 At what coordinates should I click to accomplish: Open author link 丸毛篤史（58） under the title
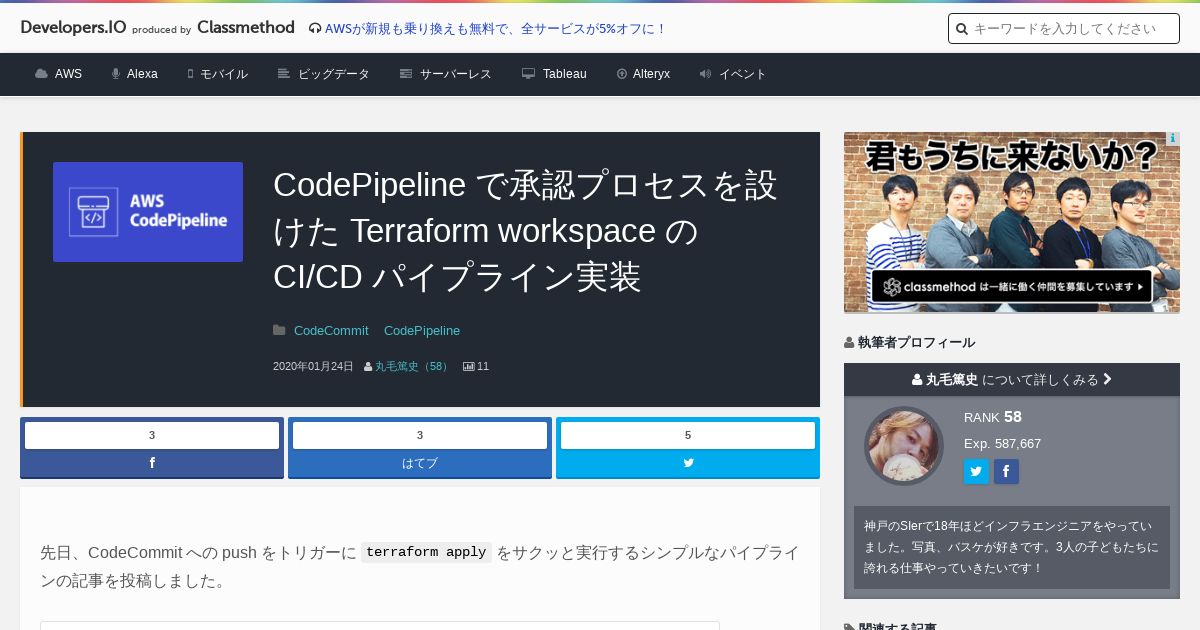[413, 366]
